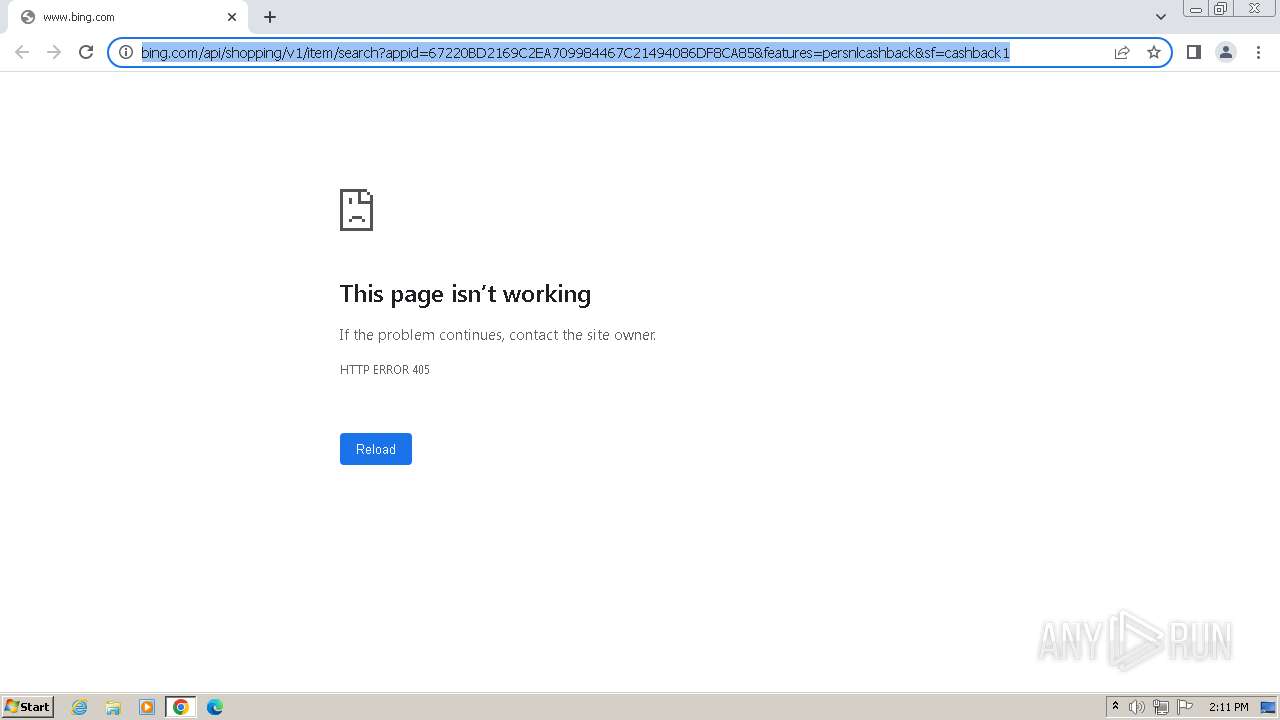Select the www.bing.com tab
Screen dimensions: 1280x720
tap(126, 17)
